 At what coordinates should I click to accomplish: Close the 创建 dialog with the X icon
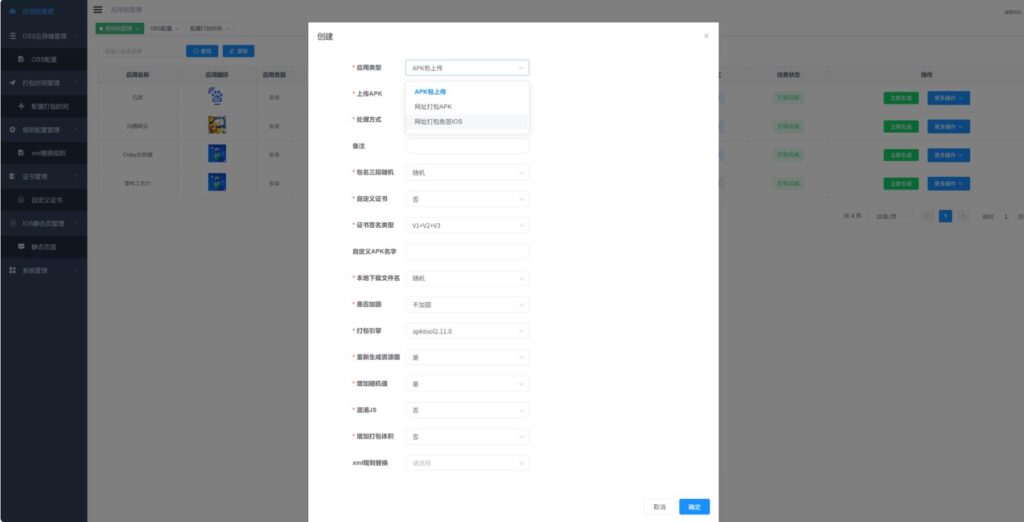tap(706, 36)
